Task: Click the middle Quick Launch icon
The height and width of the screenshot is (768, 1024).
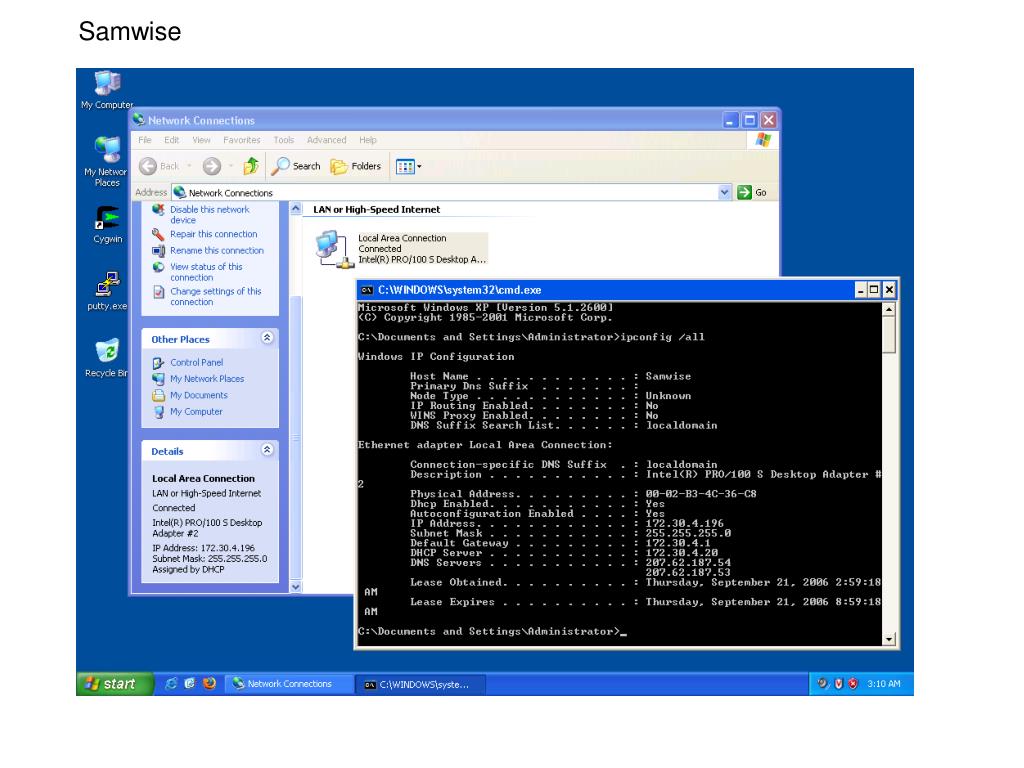Action: pos(190,684)
